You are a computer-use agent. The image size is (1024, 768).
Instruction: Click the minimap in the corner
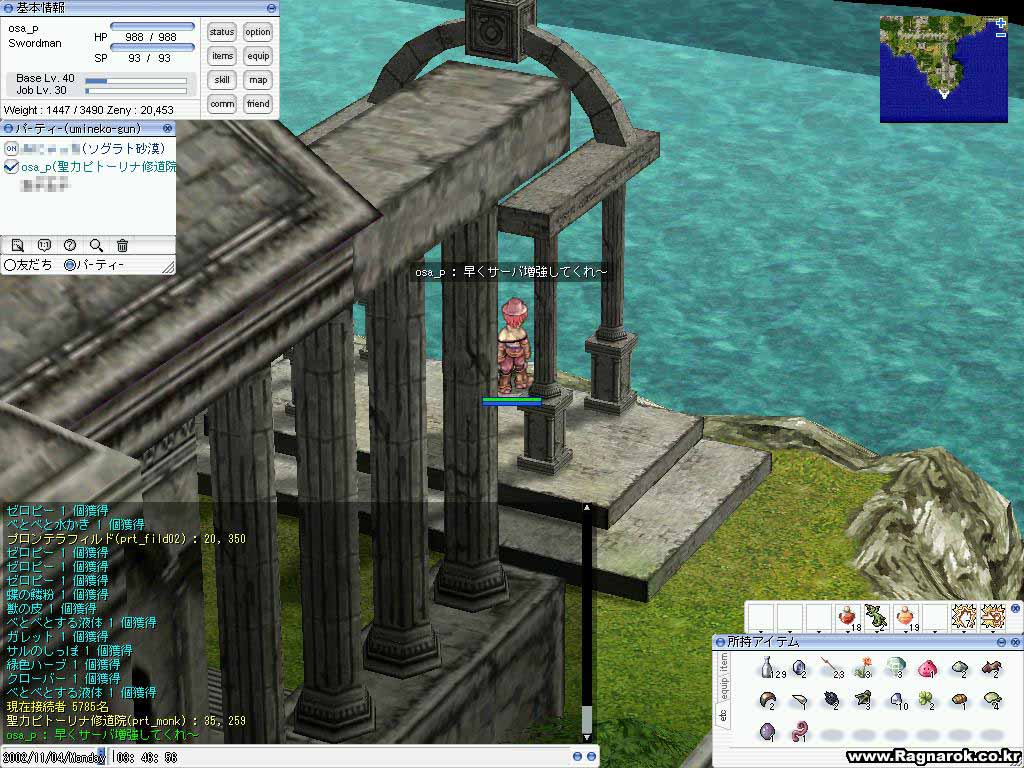coord(944,69)
